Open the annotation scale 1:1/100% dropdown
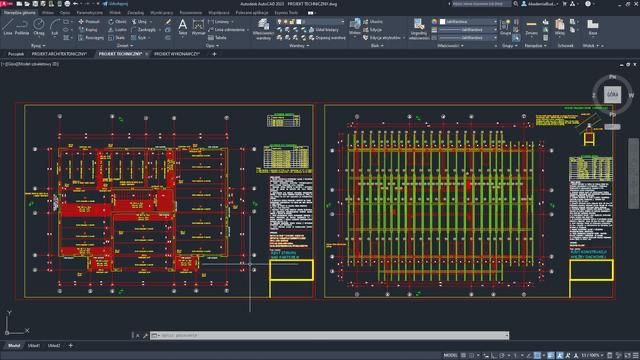This screenshot has width=640, height=360. coord(592,356)
